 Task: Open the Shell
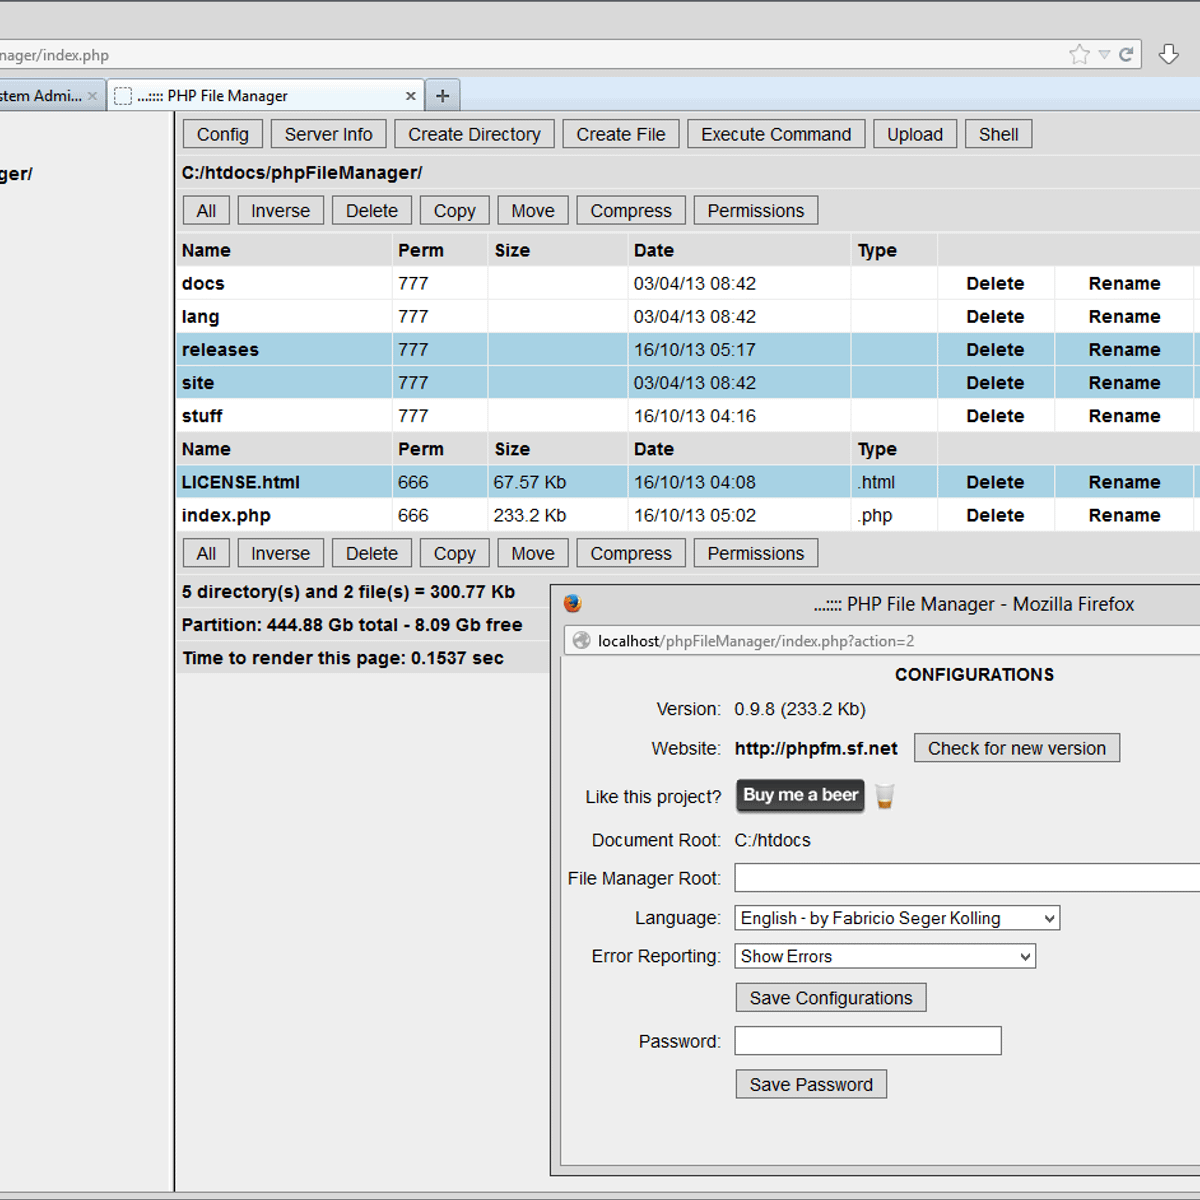point(999,134)
